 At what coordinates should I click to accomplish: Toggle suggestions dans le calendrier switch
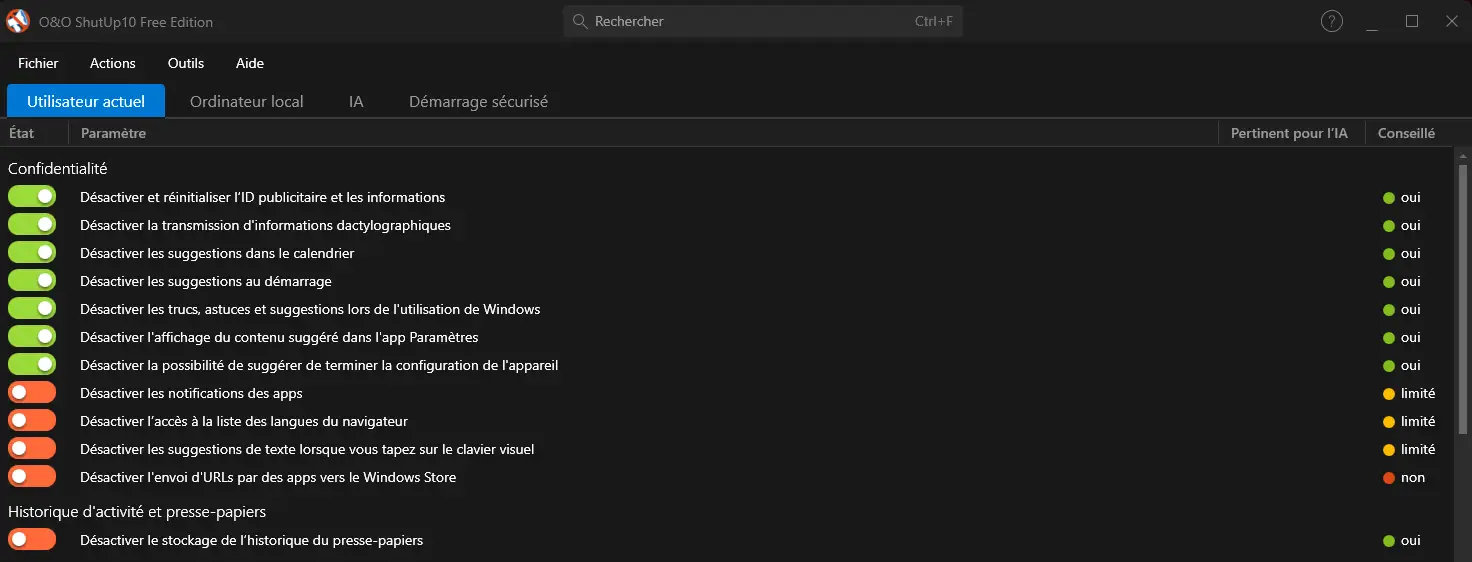tap(32, 253)
